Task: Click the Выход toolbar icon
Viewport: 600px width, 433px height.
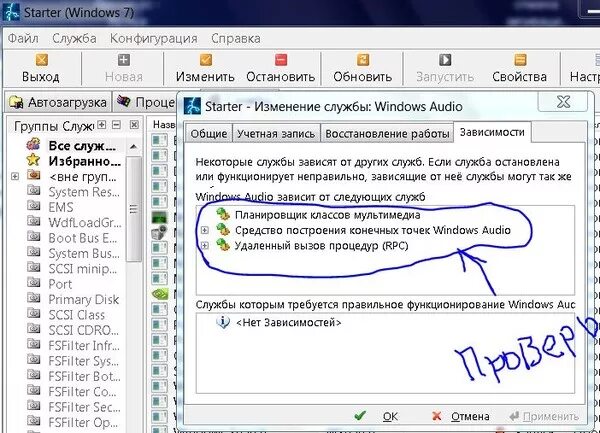Action: click(41, 60)
